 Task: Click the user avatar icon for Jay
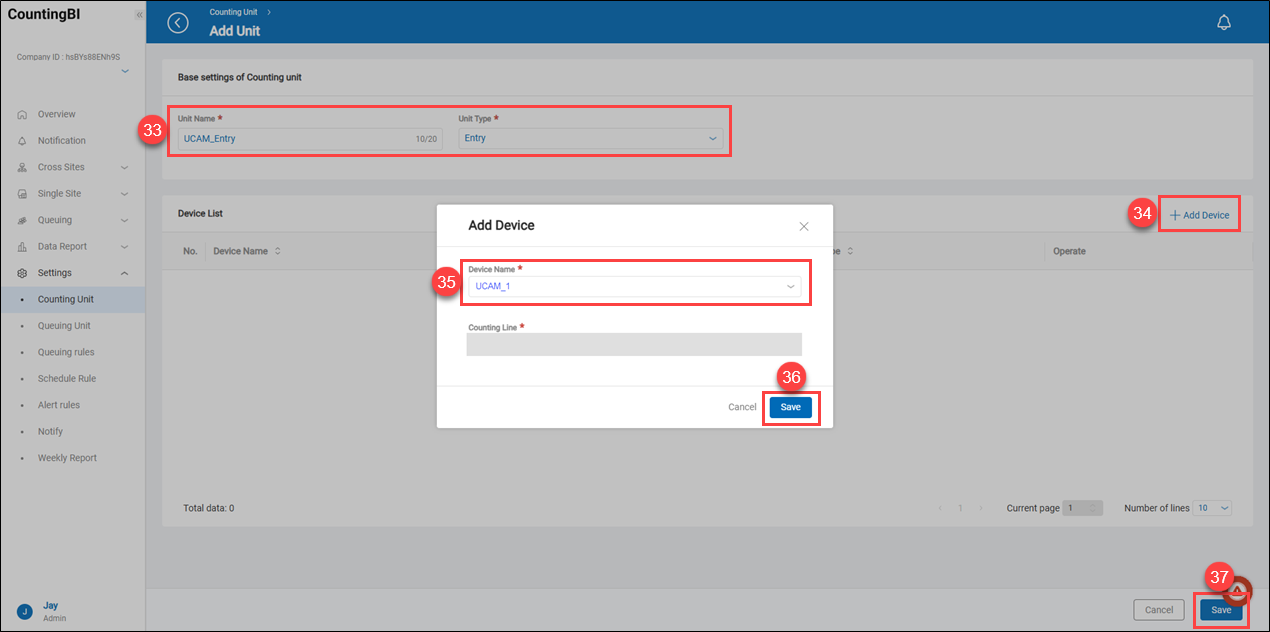(x=25, y=611)
